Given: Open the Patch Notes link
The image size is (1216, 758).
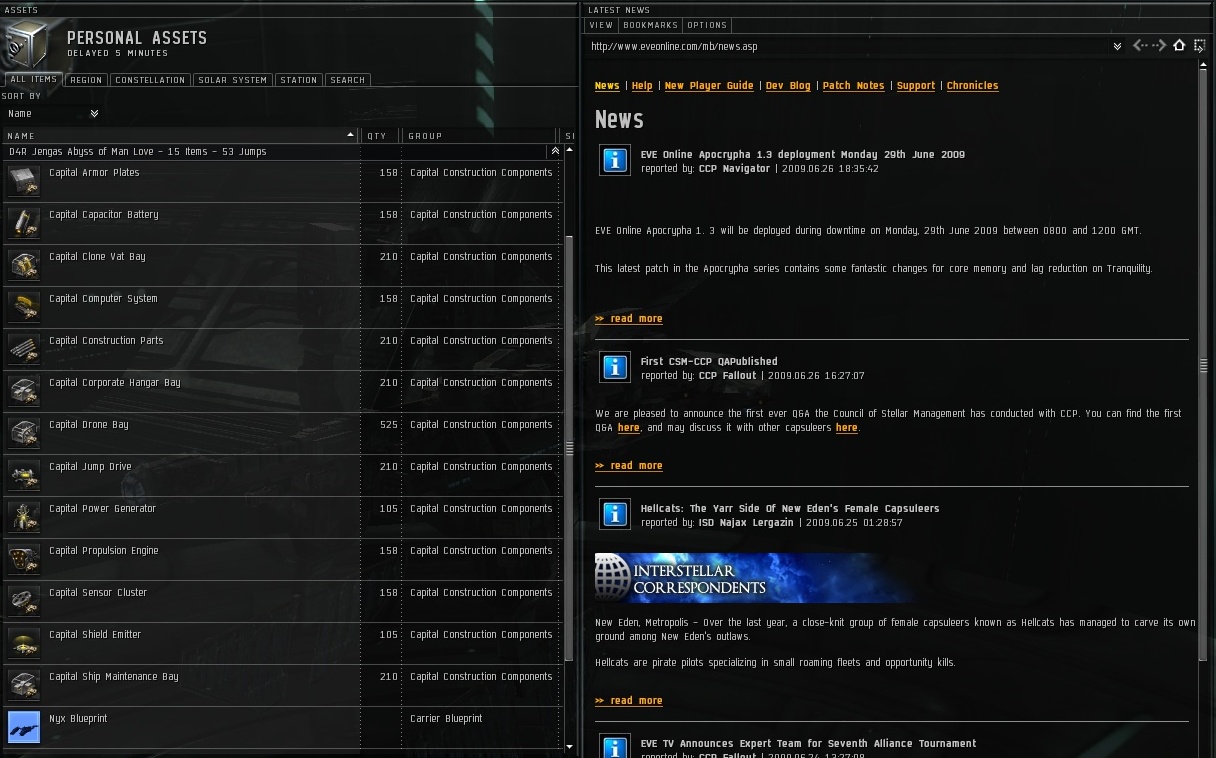Looking at the screenshot, I should click(853, 86).
